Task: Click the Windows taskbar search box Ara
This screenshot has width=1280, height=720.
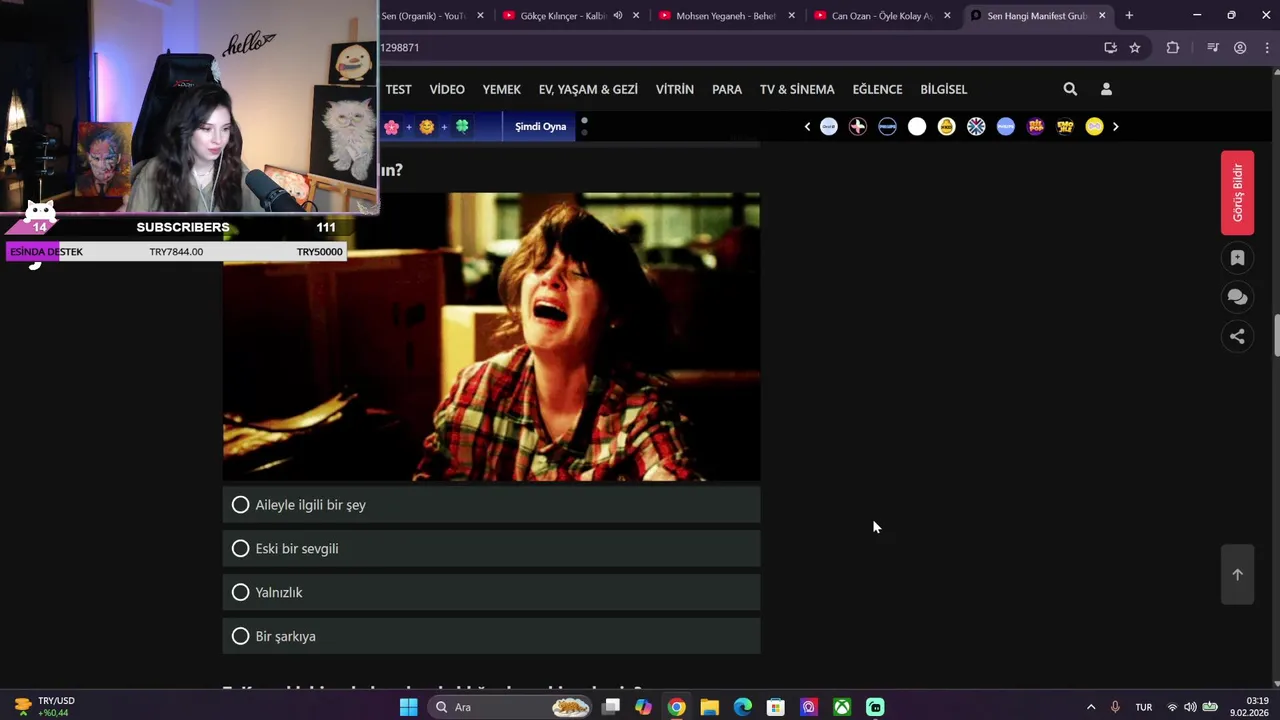Action: [510, 707]
